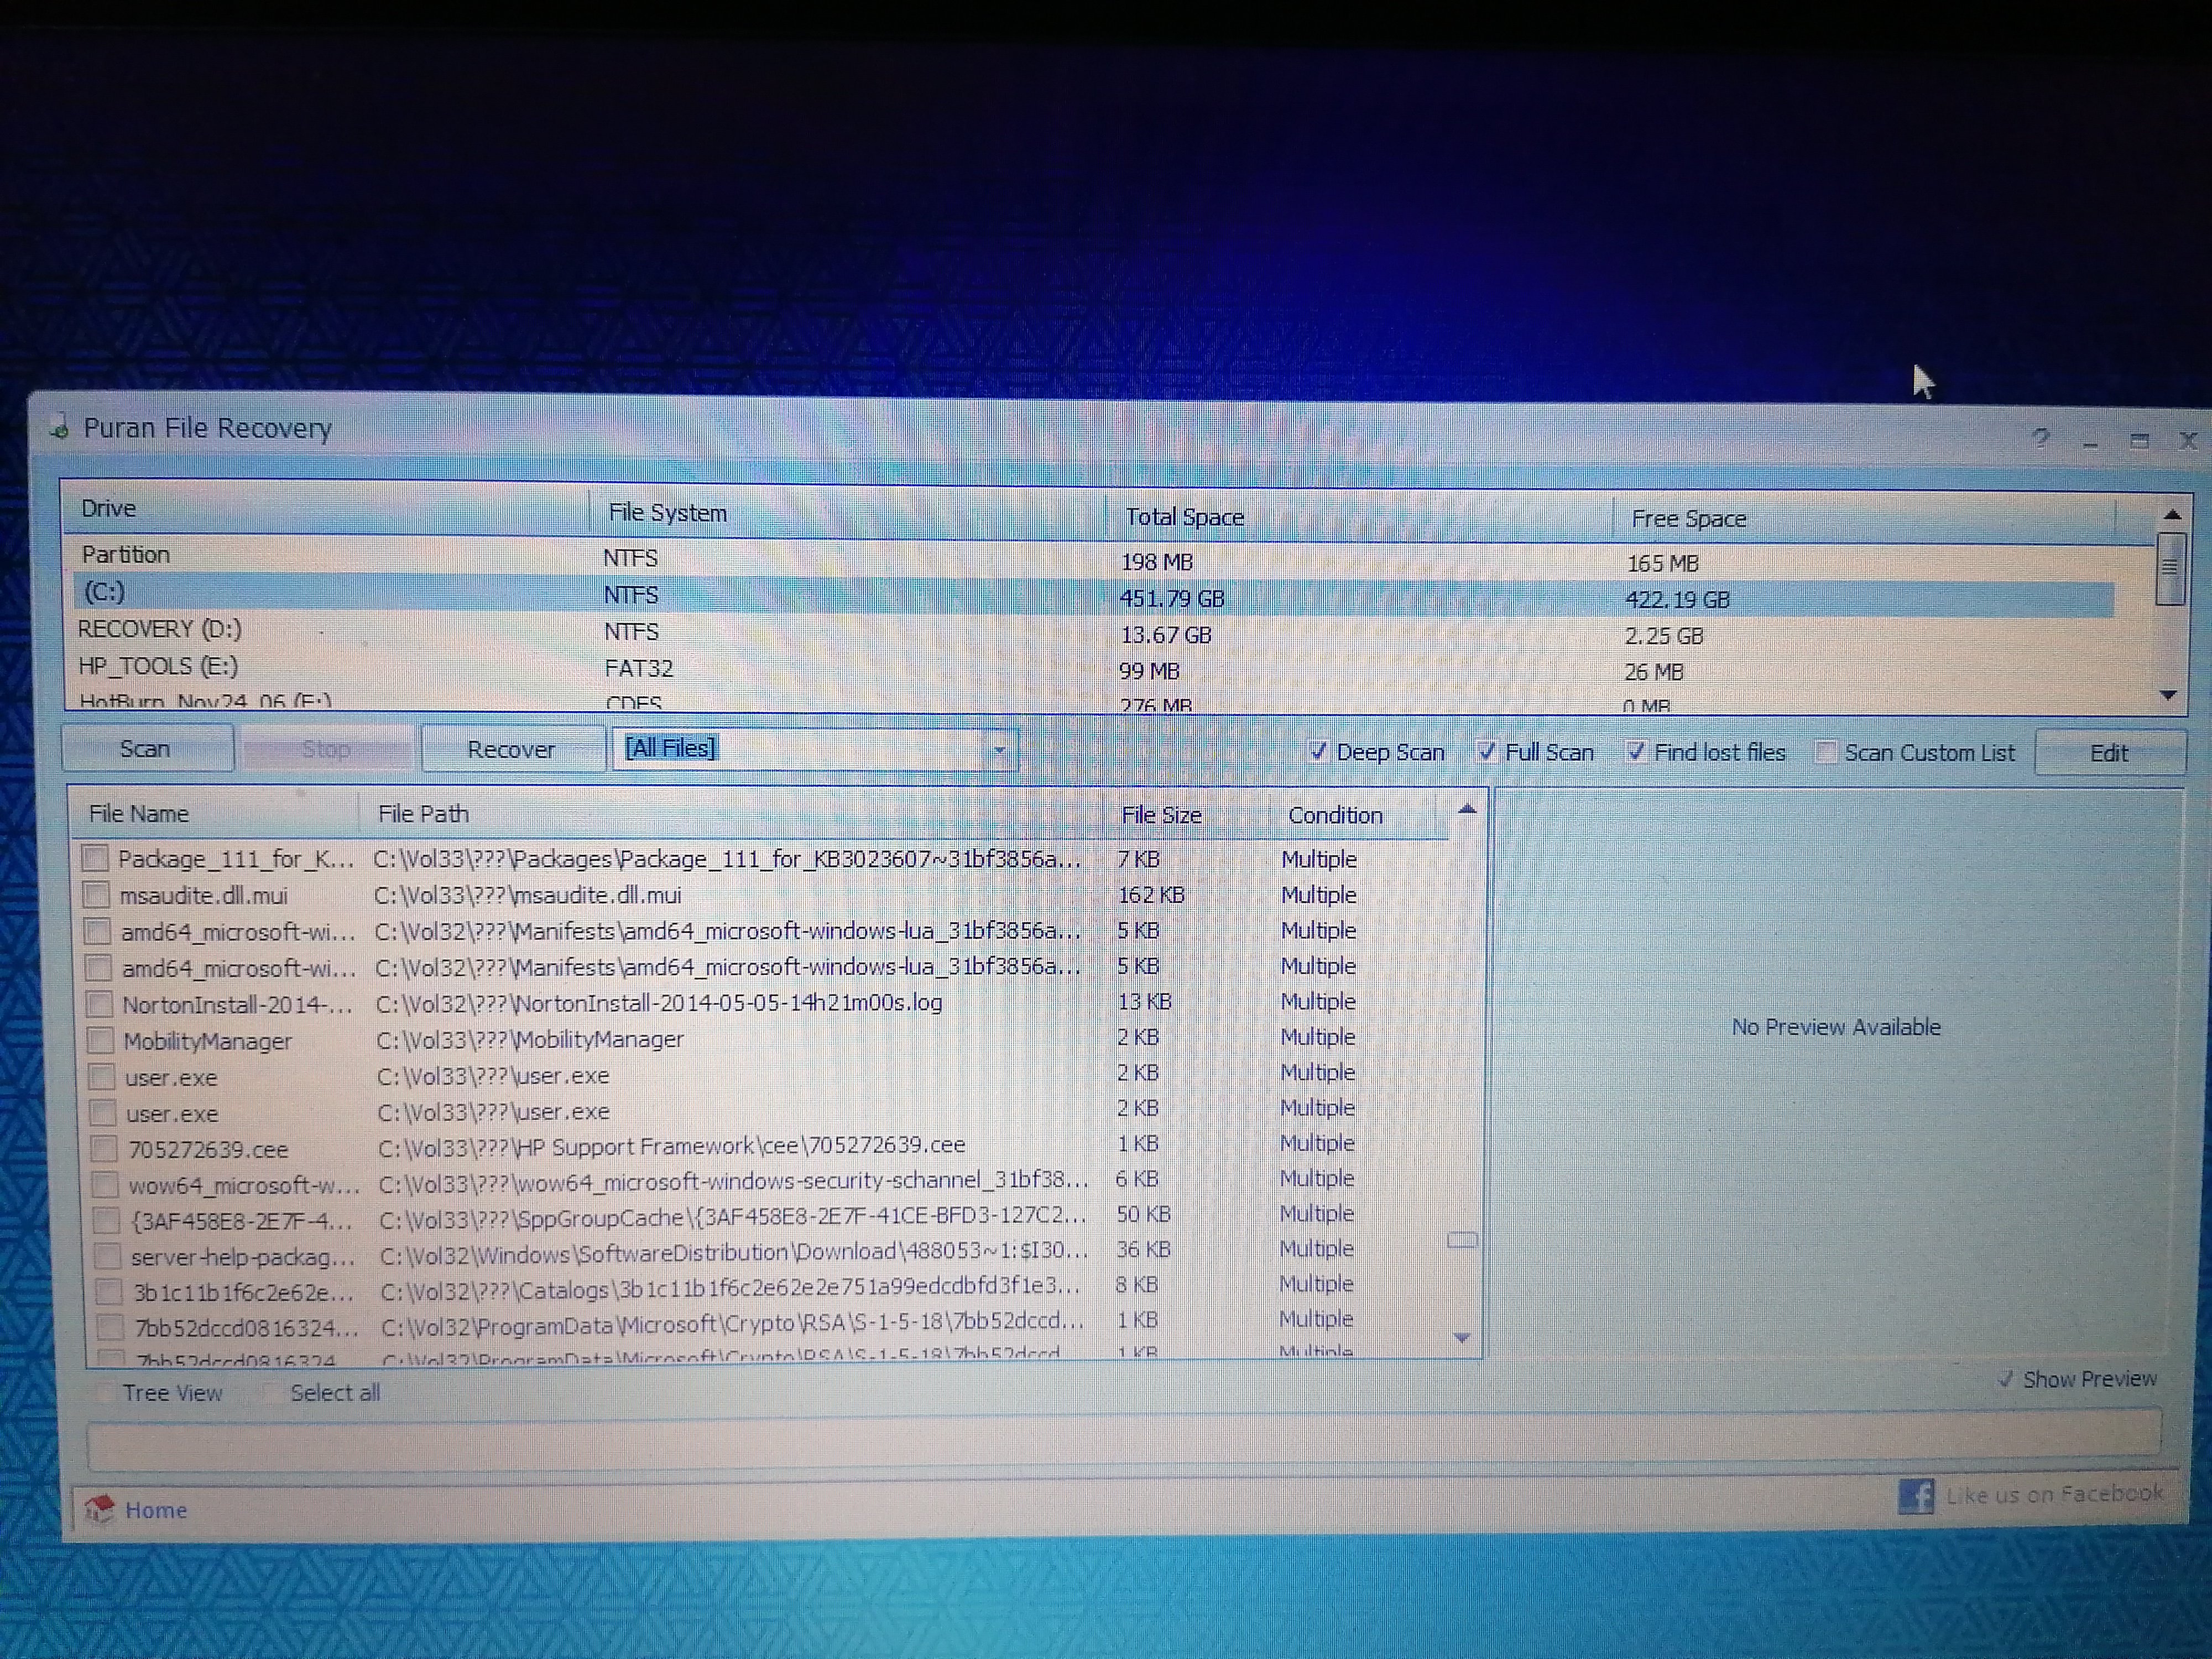Click the drive list scrollbar thumb
The width and height of the screenshot is (2212, 1659).
point(2169,567)
